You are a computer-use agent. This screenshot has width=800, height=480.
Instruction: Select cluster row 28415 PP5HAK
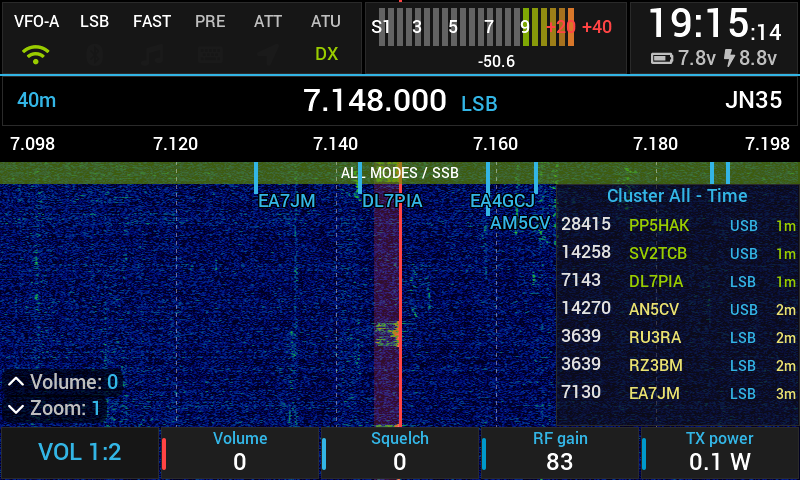[x=678, y=225]
